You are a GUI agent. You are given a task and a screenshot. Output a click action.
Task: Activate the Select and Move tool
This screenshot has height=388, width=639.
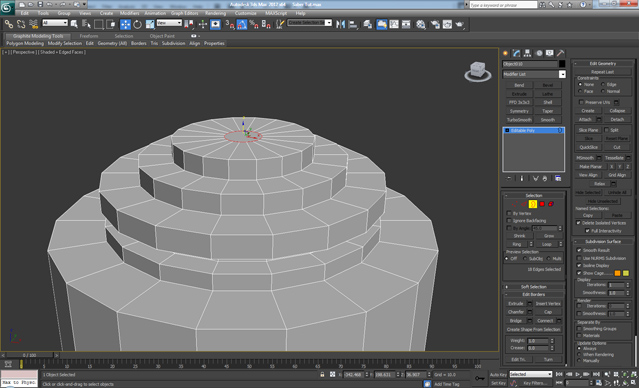coord(126,24)
